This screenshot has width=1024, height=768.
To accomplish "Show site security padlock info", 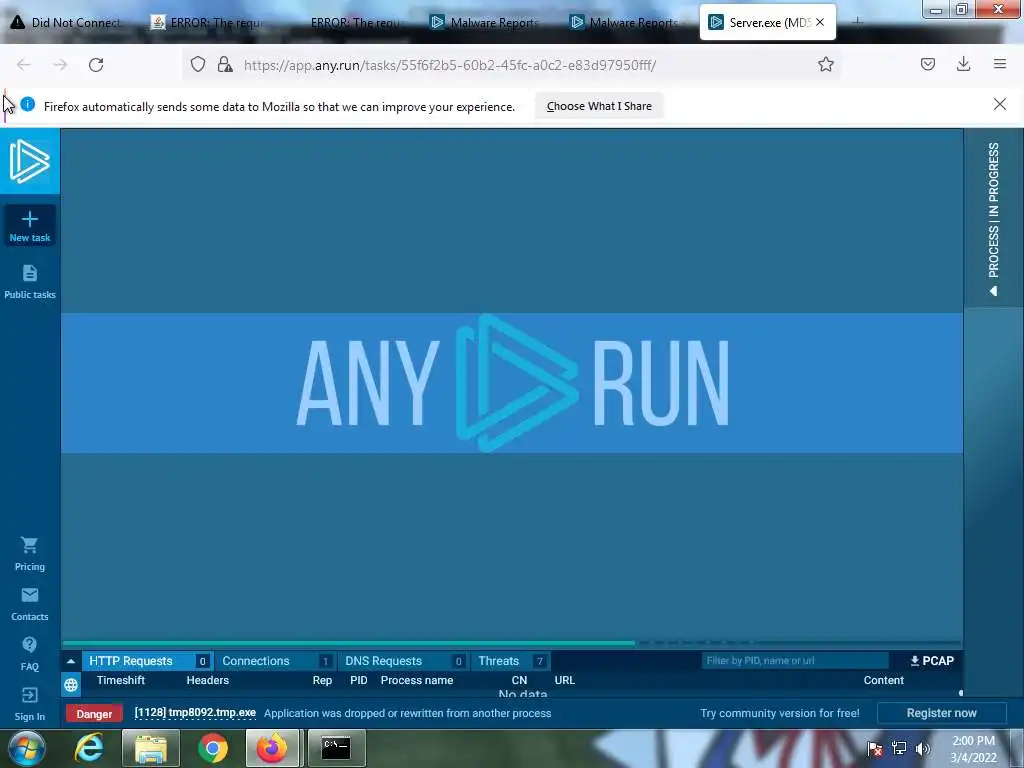I will click(x=225, y=64).
